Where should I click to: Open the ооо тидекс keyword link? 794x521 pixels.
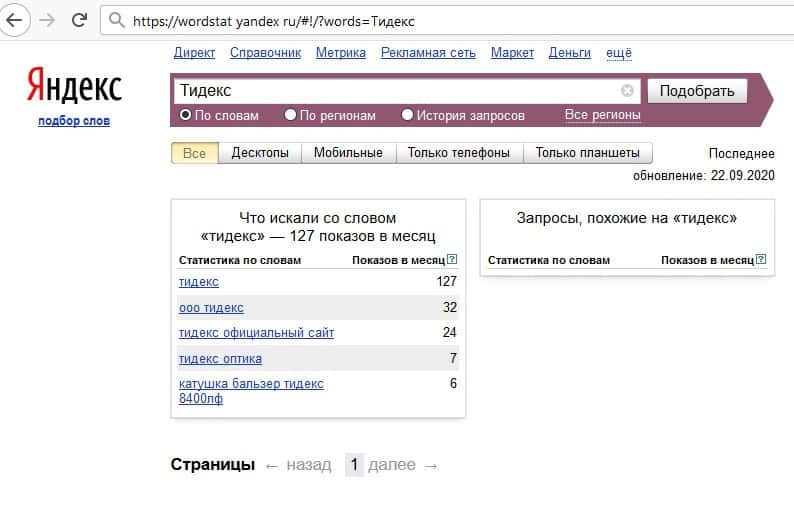(x=211, y=307)
